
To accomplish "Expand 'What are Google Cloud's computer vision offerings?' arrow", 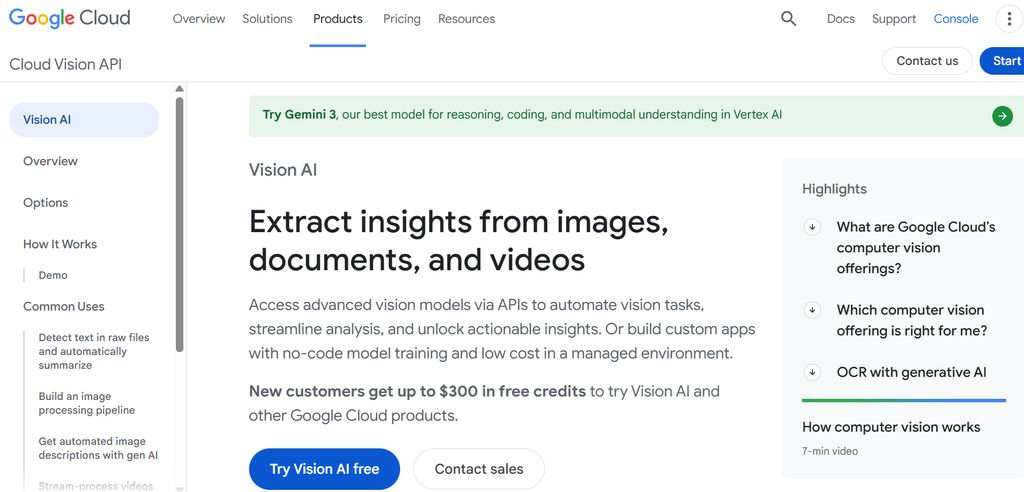I will pyautogui.click(x=812, y=227).
